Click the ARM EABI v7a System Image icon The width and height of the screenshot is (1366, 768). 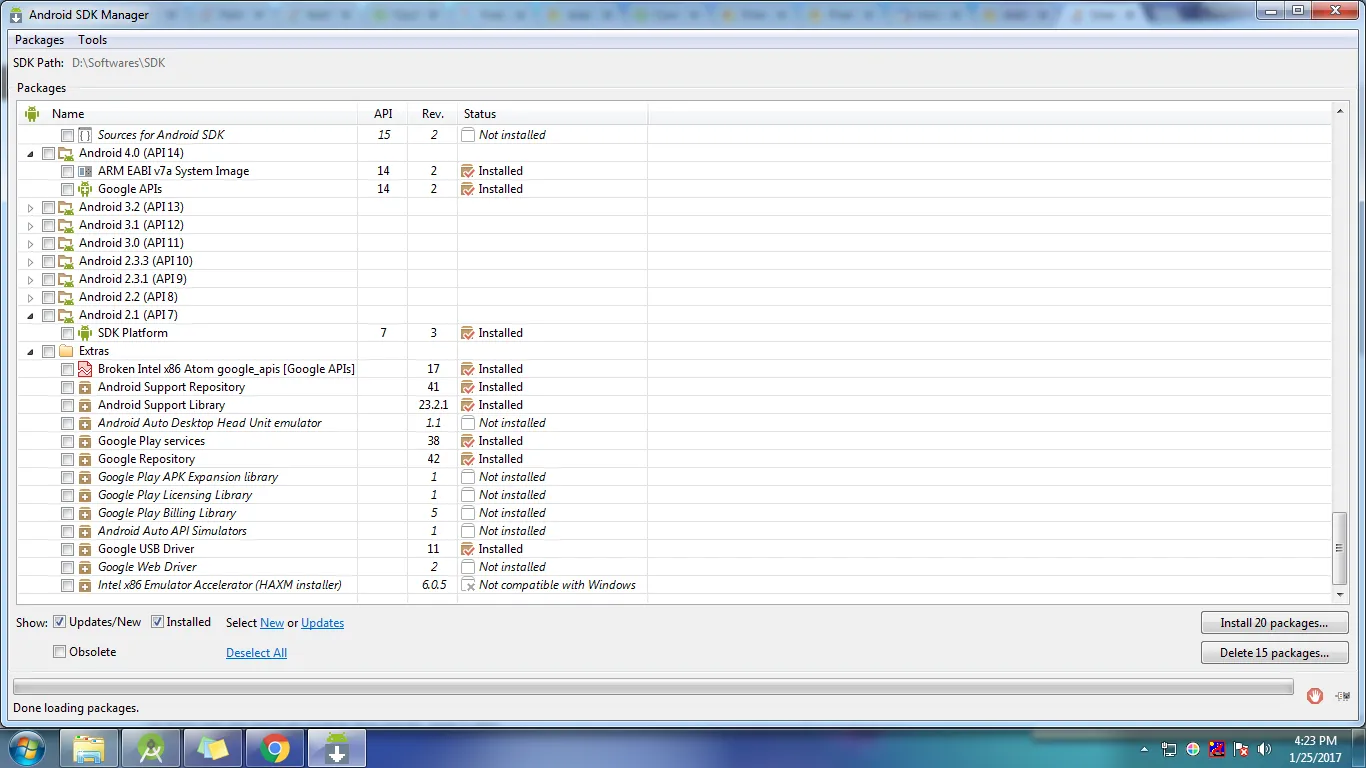coord(85,171)
